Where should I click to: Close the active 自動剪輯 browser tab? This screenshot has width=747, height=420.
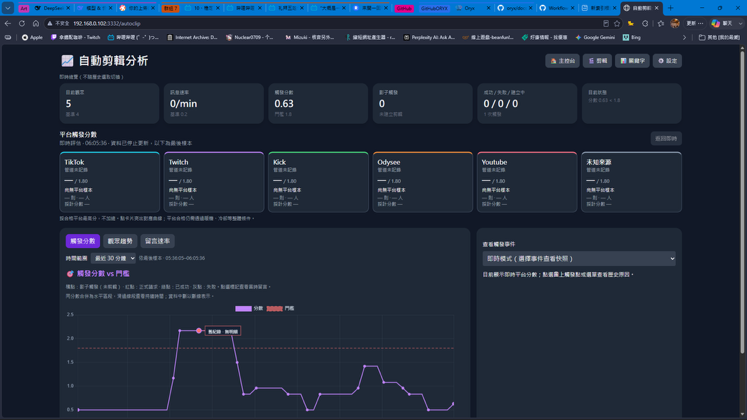pos(657,8)
